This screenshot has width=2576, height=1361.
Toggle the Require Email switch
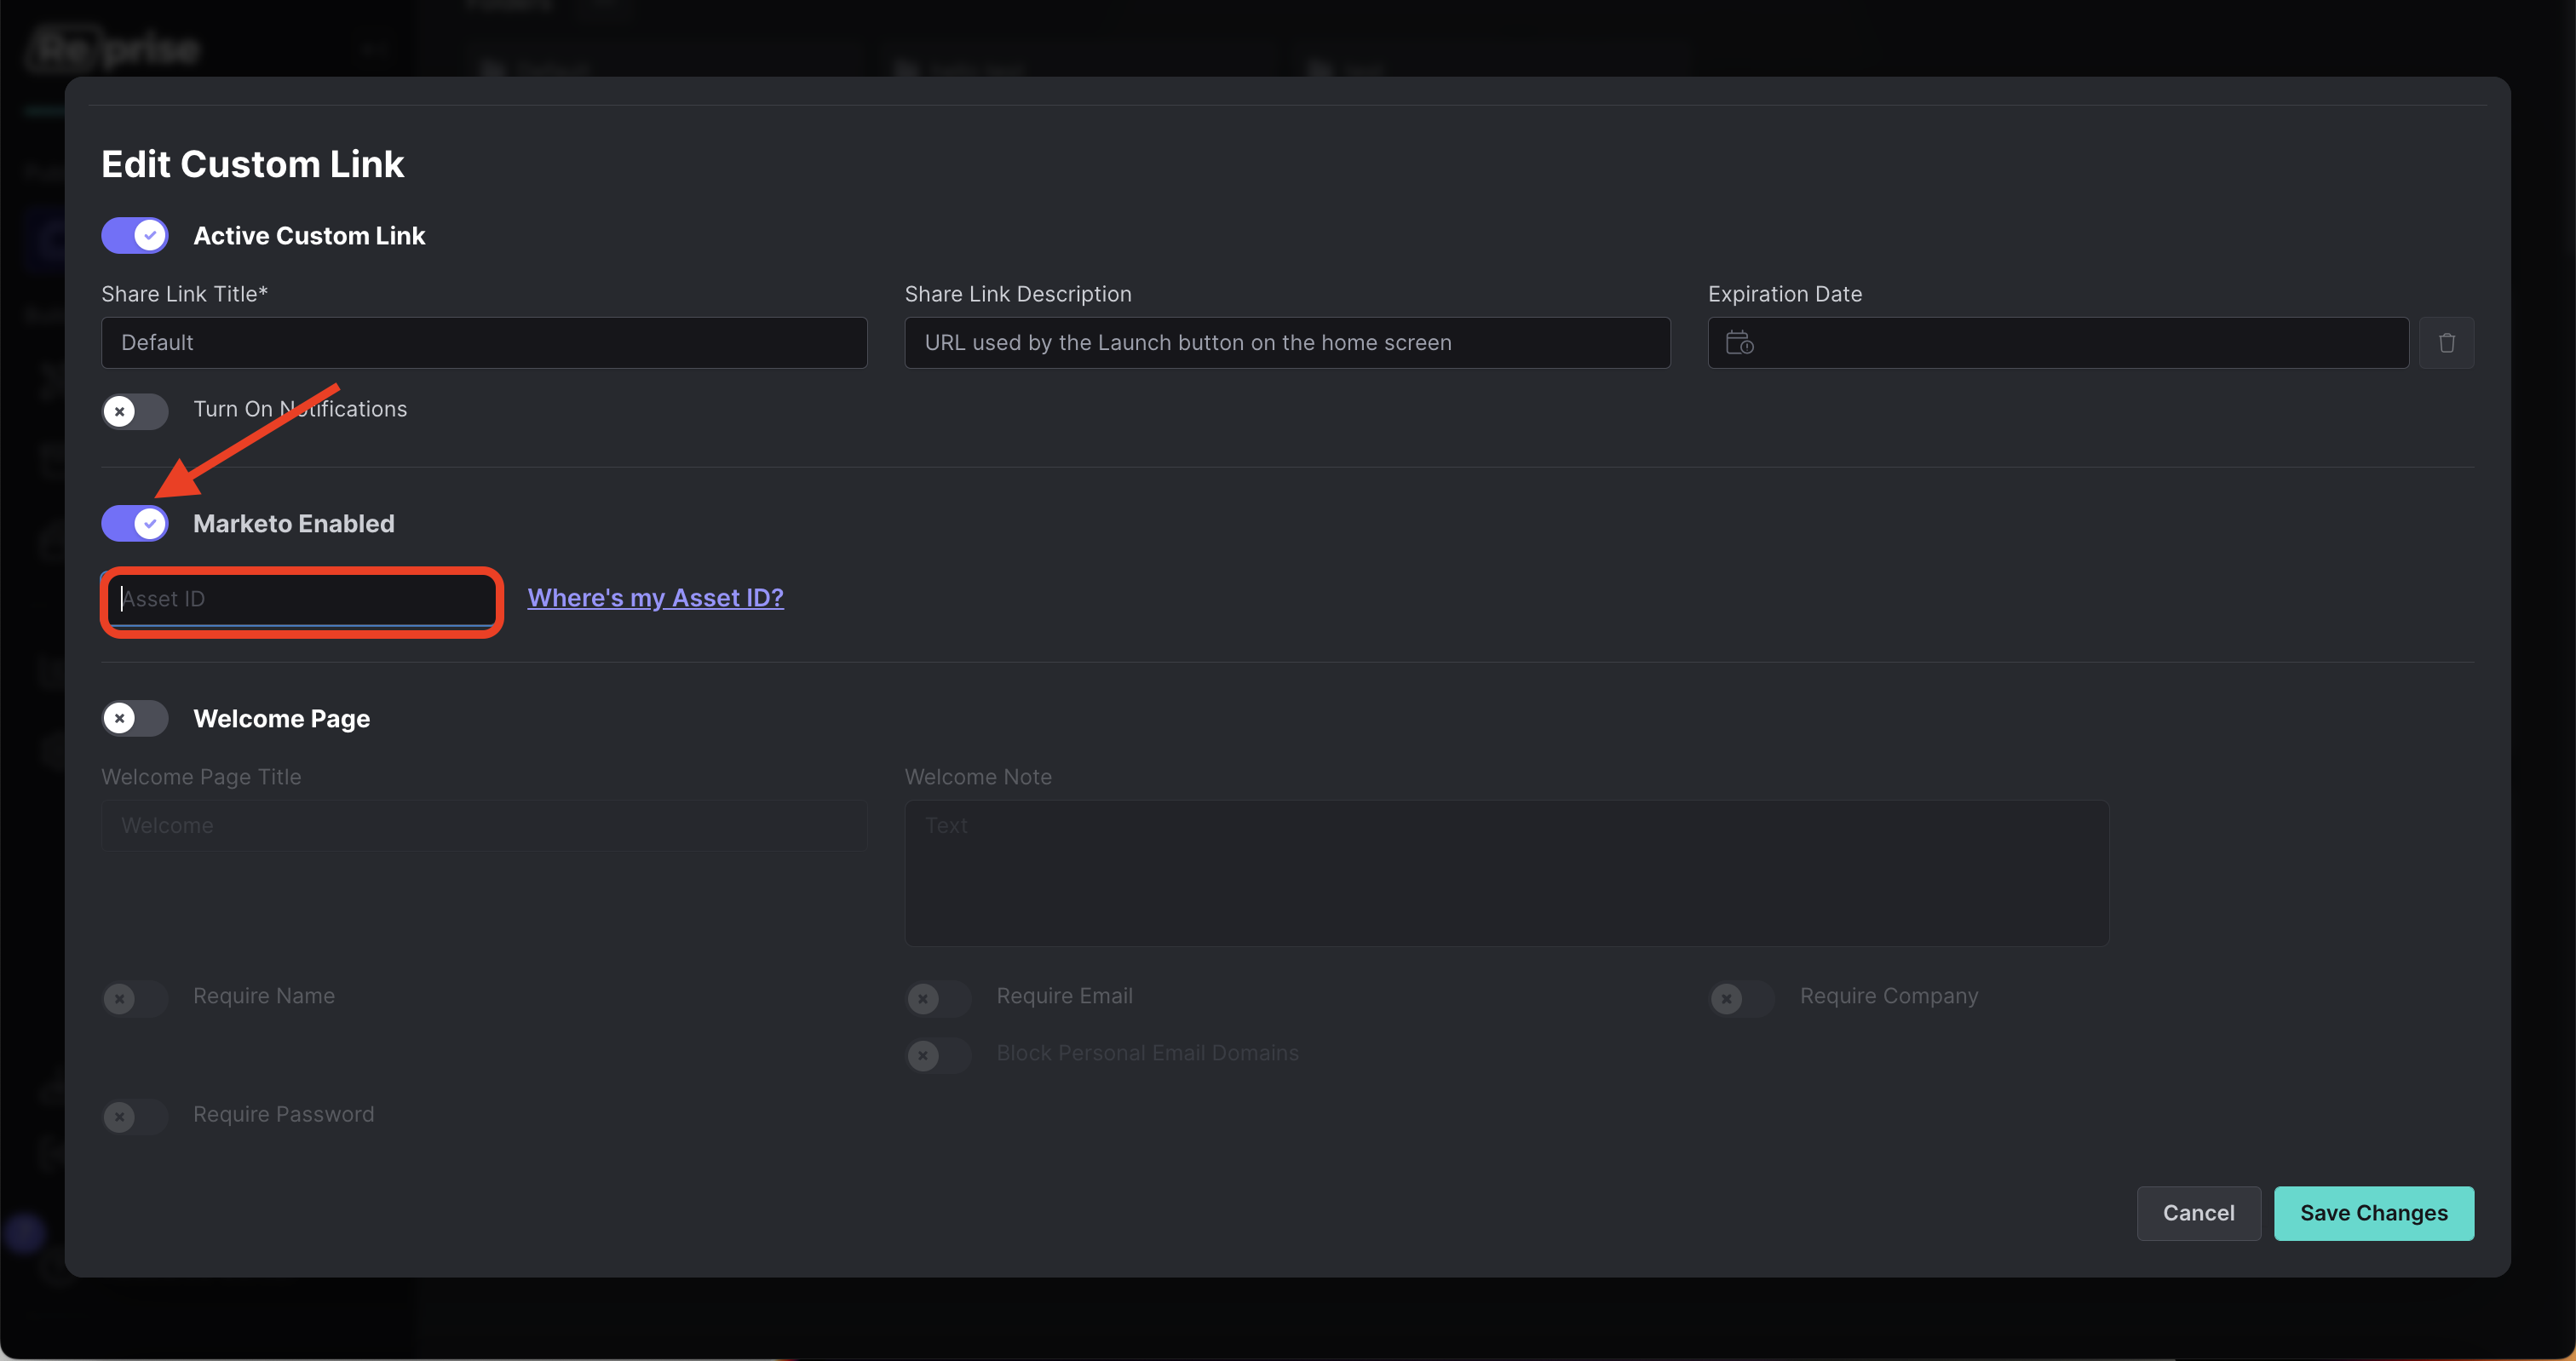[x=938, y=998]
